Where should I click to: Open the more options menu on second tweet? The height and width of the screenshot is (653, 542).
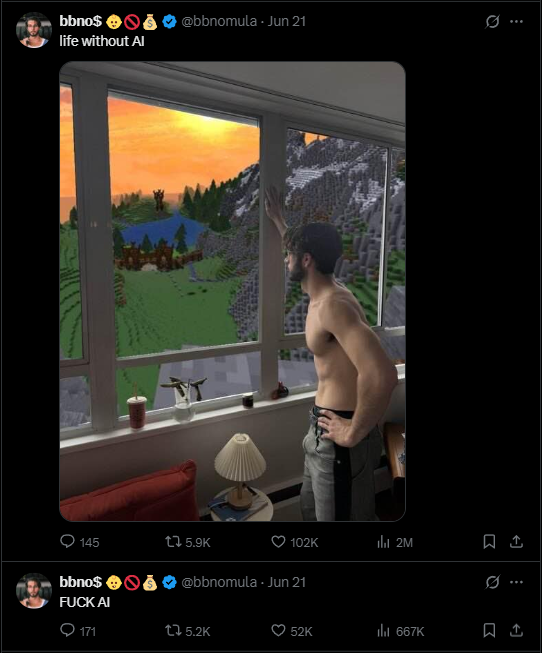click(x=516, y=582)
